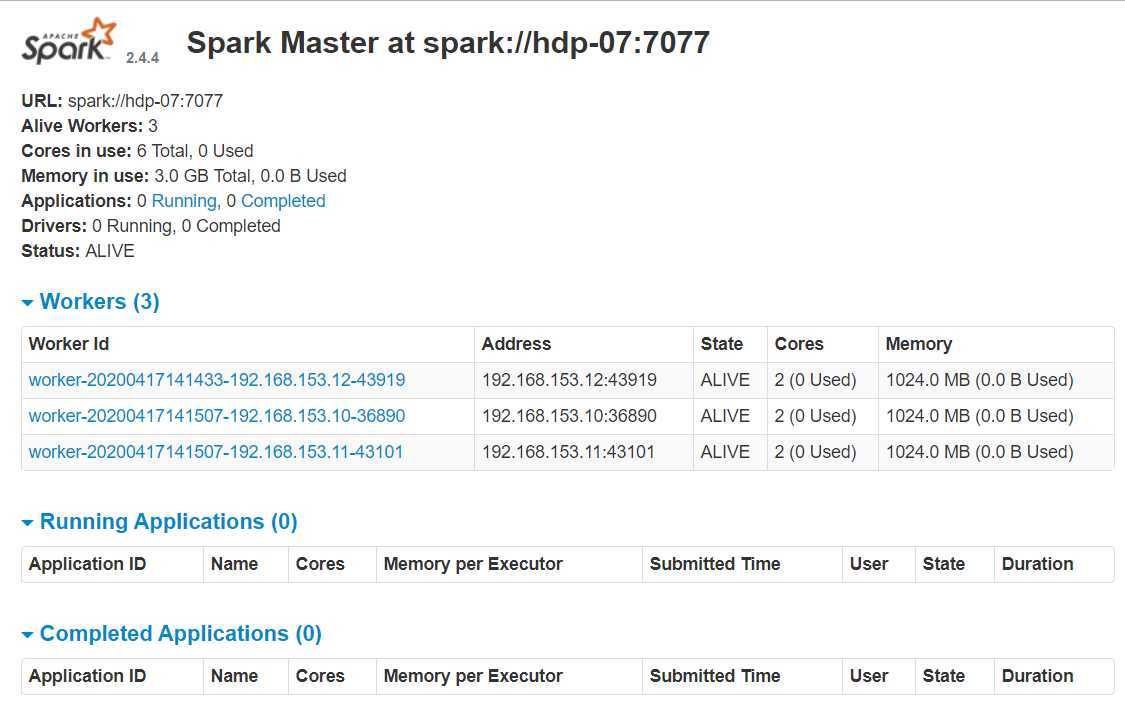Click Cores in use: 6 Total text
The width and height of the screenshot is (1125, 715).
tap(106, 151)
